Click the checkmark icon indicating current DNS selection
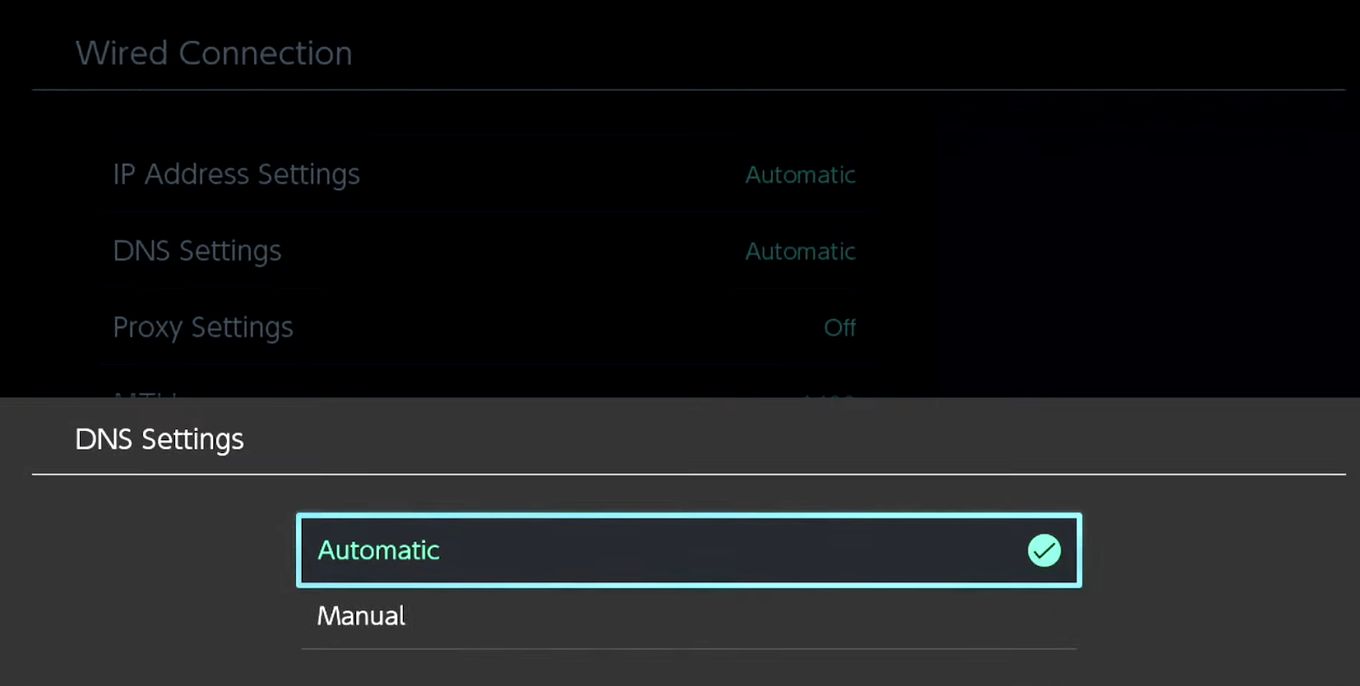Screen dimensions: 1360x686 [1044, 550]
